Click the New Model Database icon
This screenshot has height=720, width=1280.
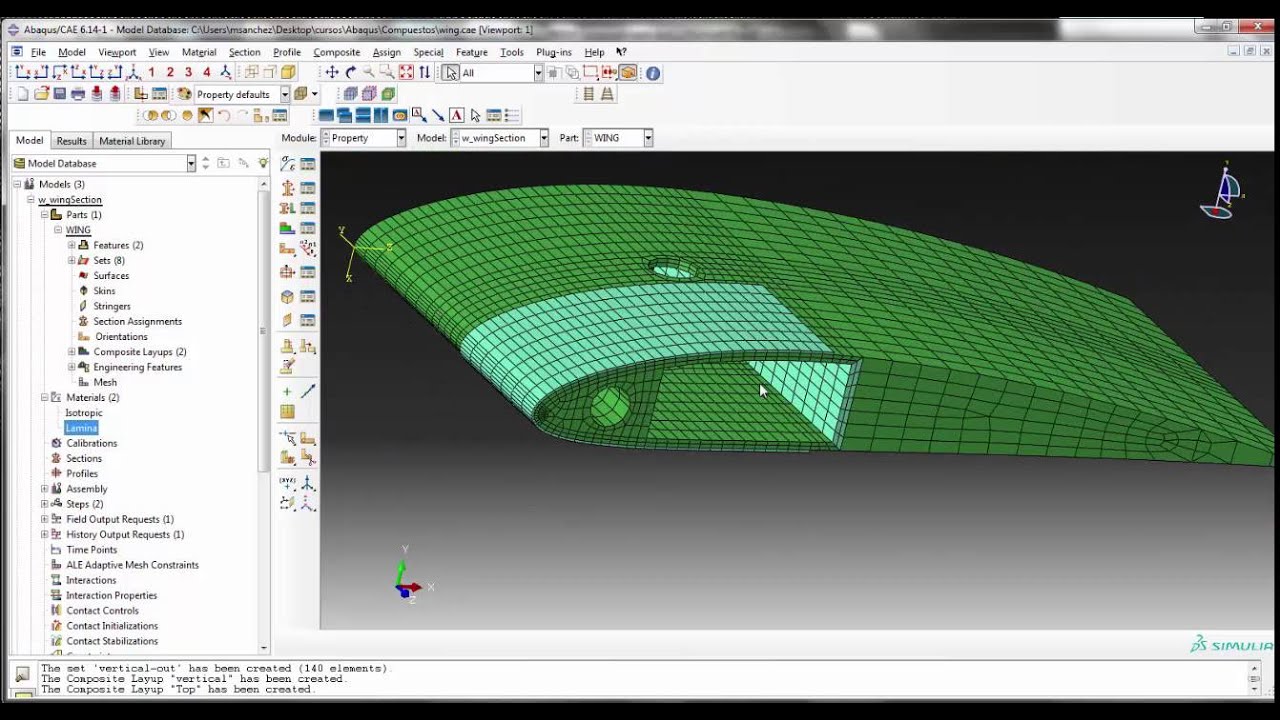(21, 94)
